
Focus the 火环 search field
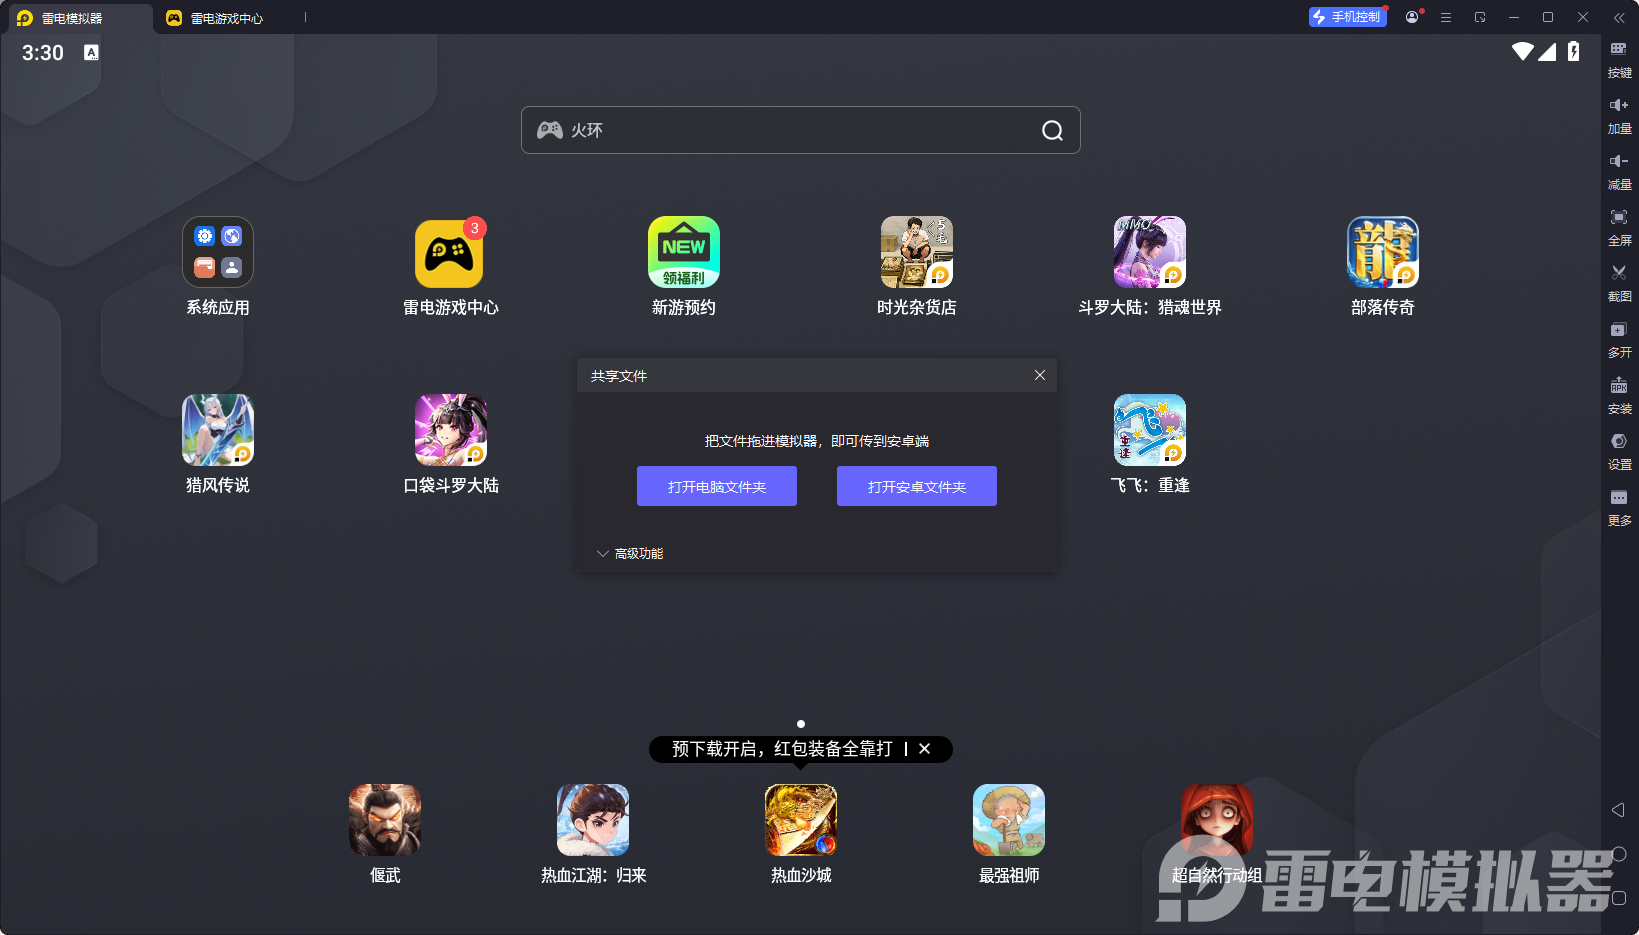point(800,130)
